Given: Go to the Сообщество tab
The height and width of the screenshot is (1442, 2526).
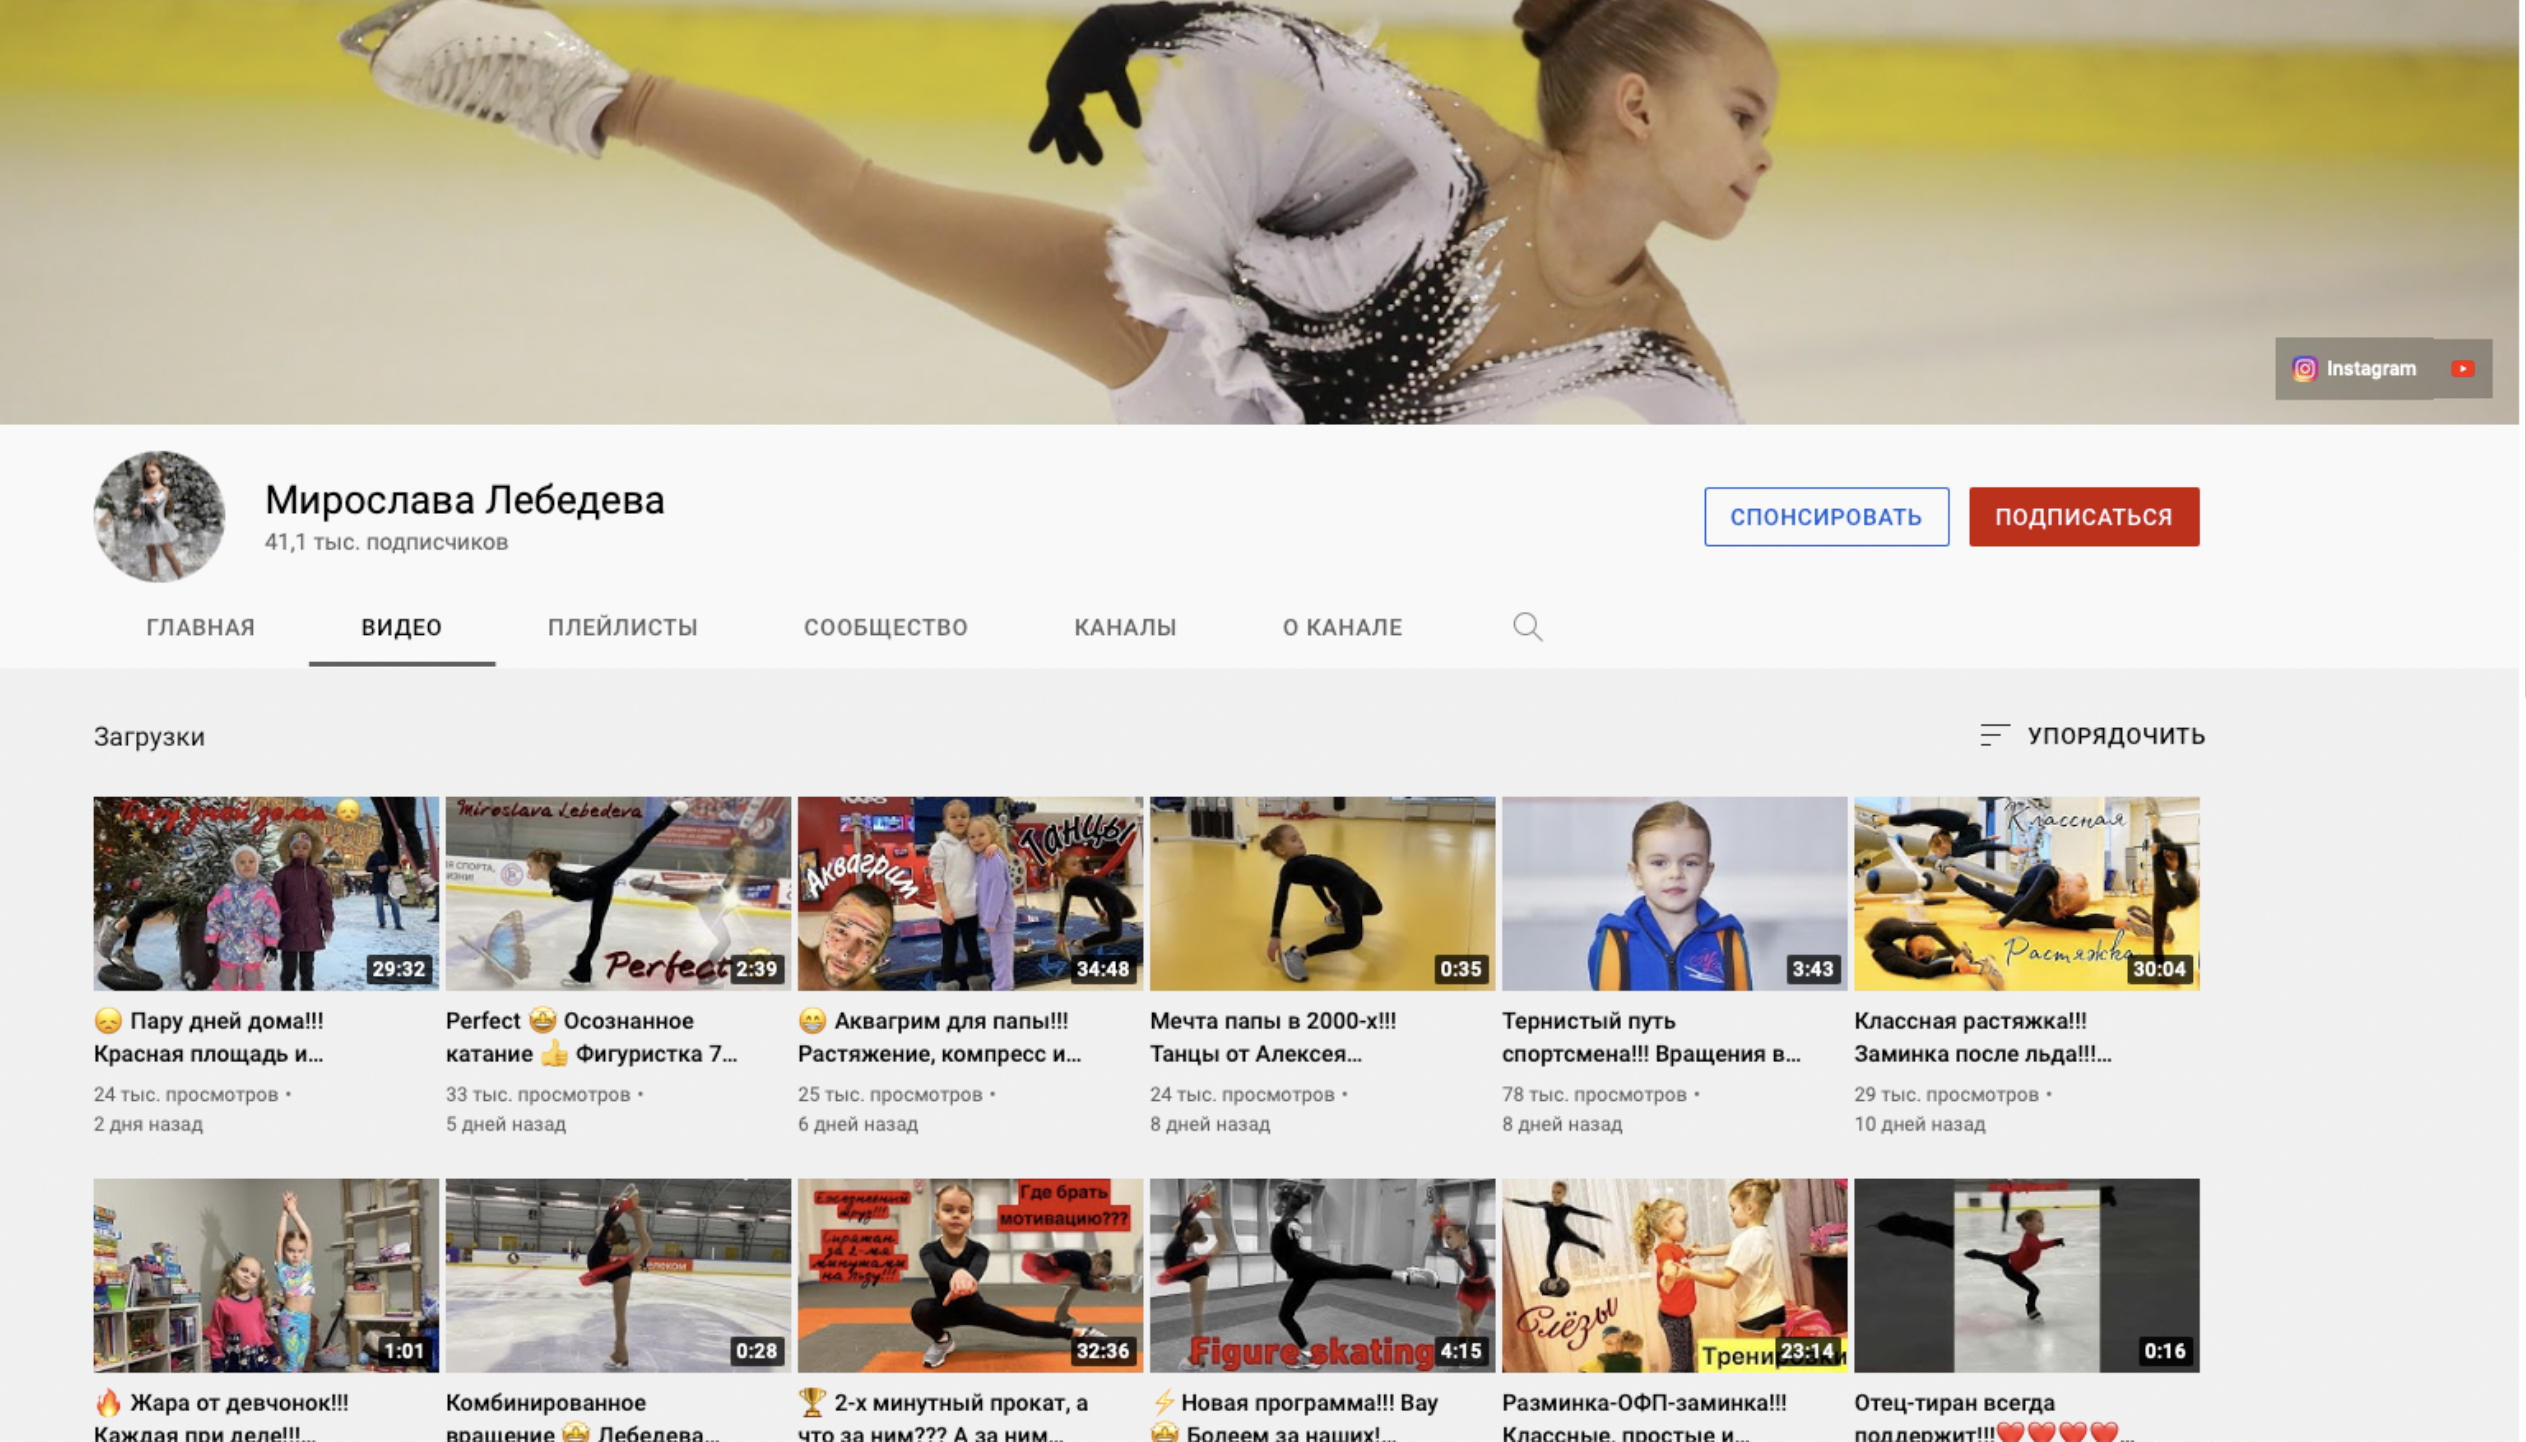Looking at the screenshot, I should (885, 627).
